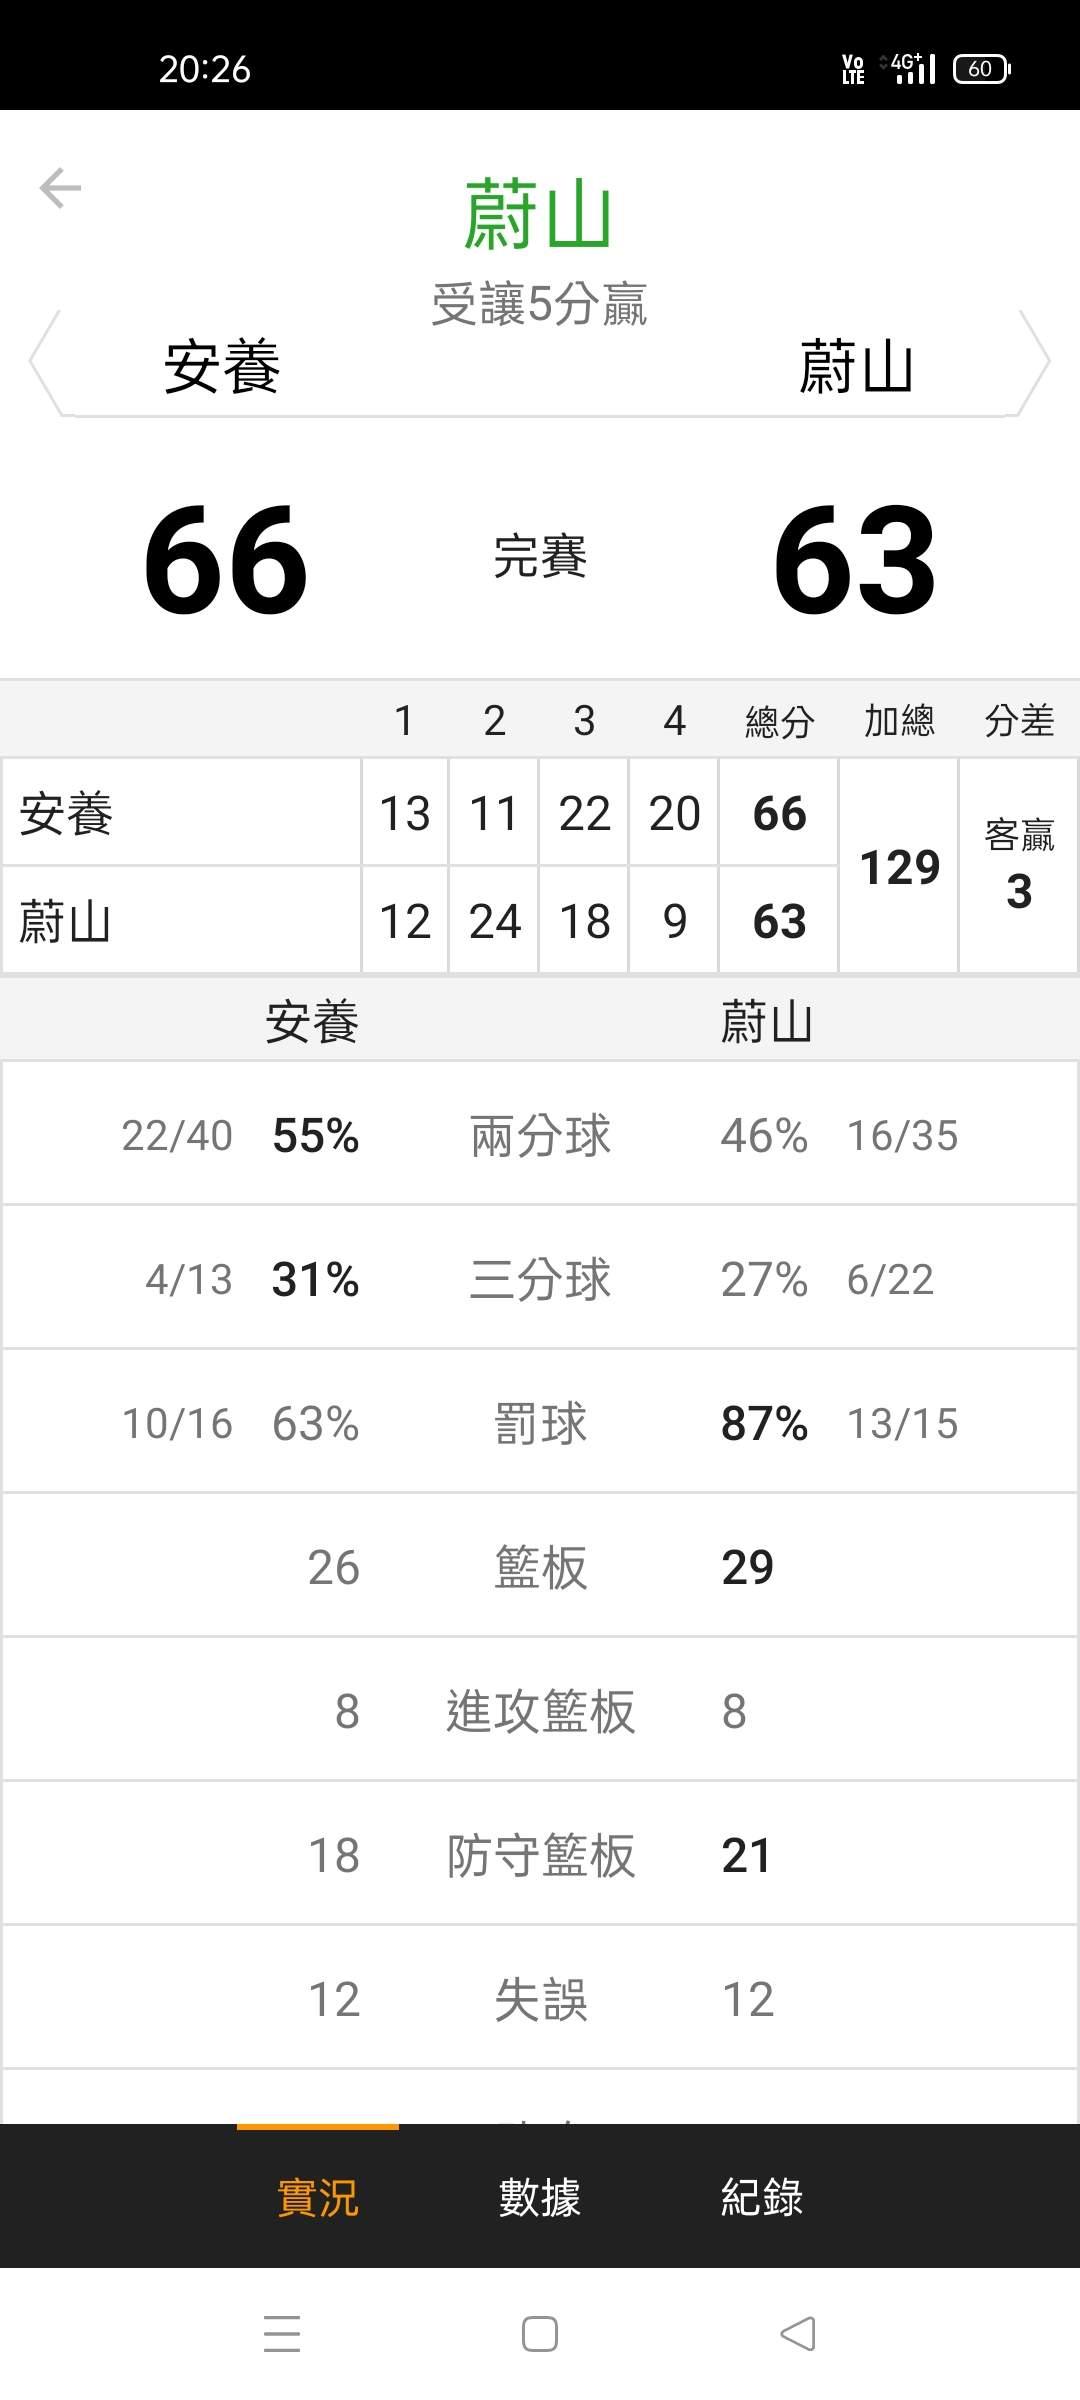Viewport: 1080px width, 2400px height.
Task: Tap the green 蔚山 title heading
Action: pos(538,215)
